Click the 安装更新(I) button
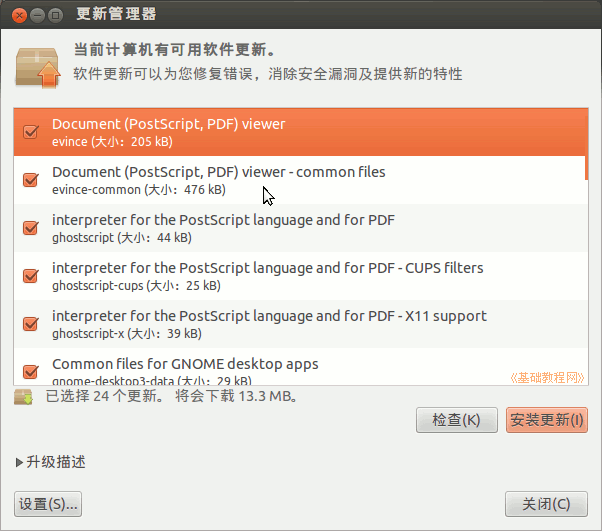602x531 pixels. point(547,420)
